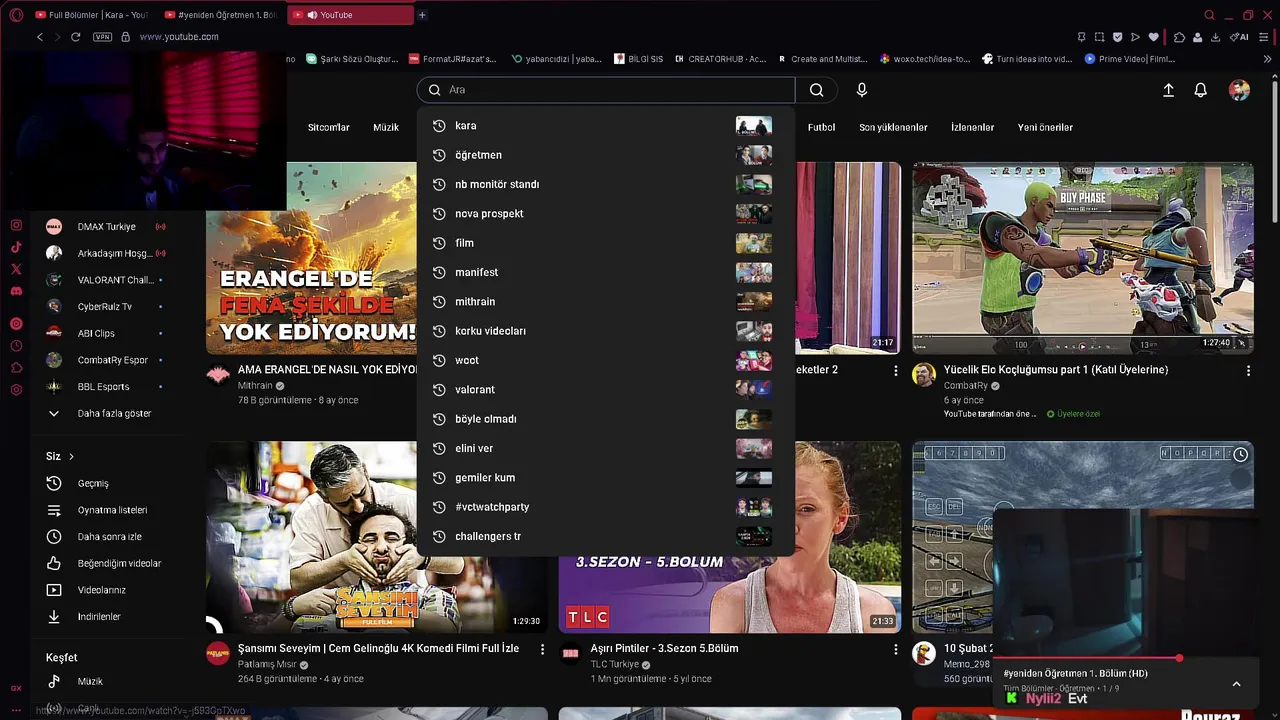This screenshot has width=1280, height=720.
Task: Select the İzlenenler filter chip
Action: click(x=972, y=127)
